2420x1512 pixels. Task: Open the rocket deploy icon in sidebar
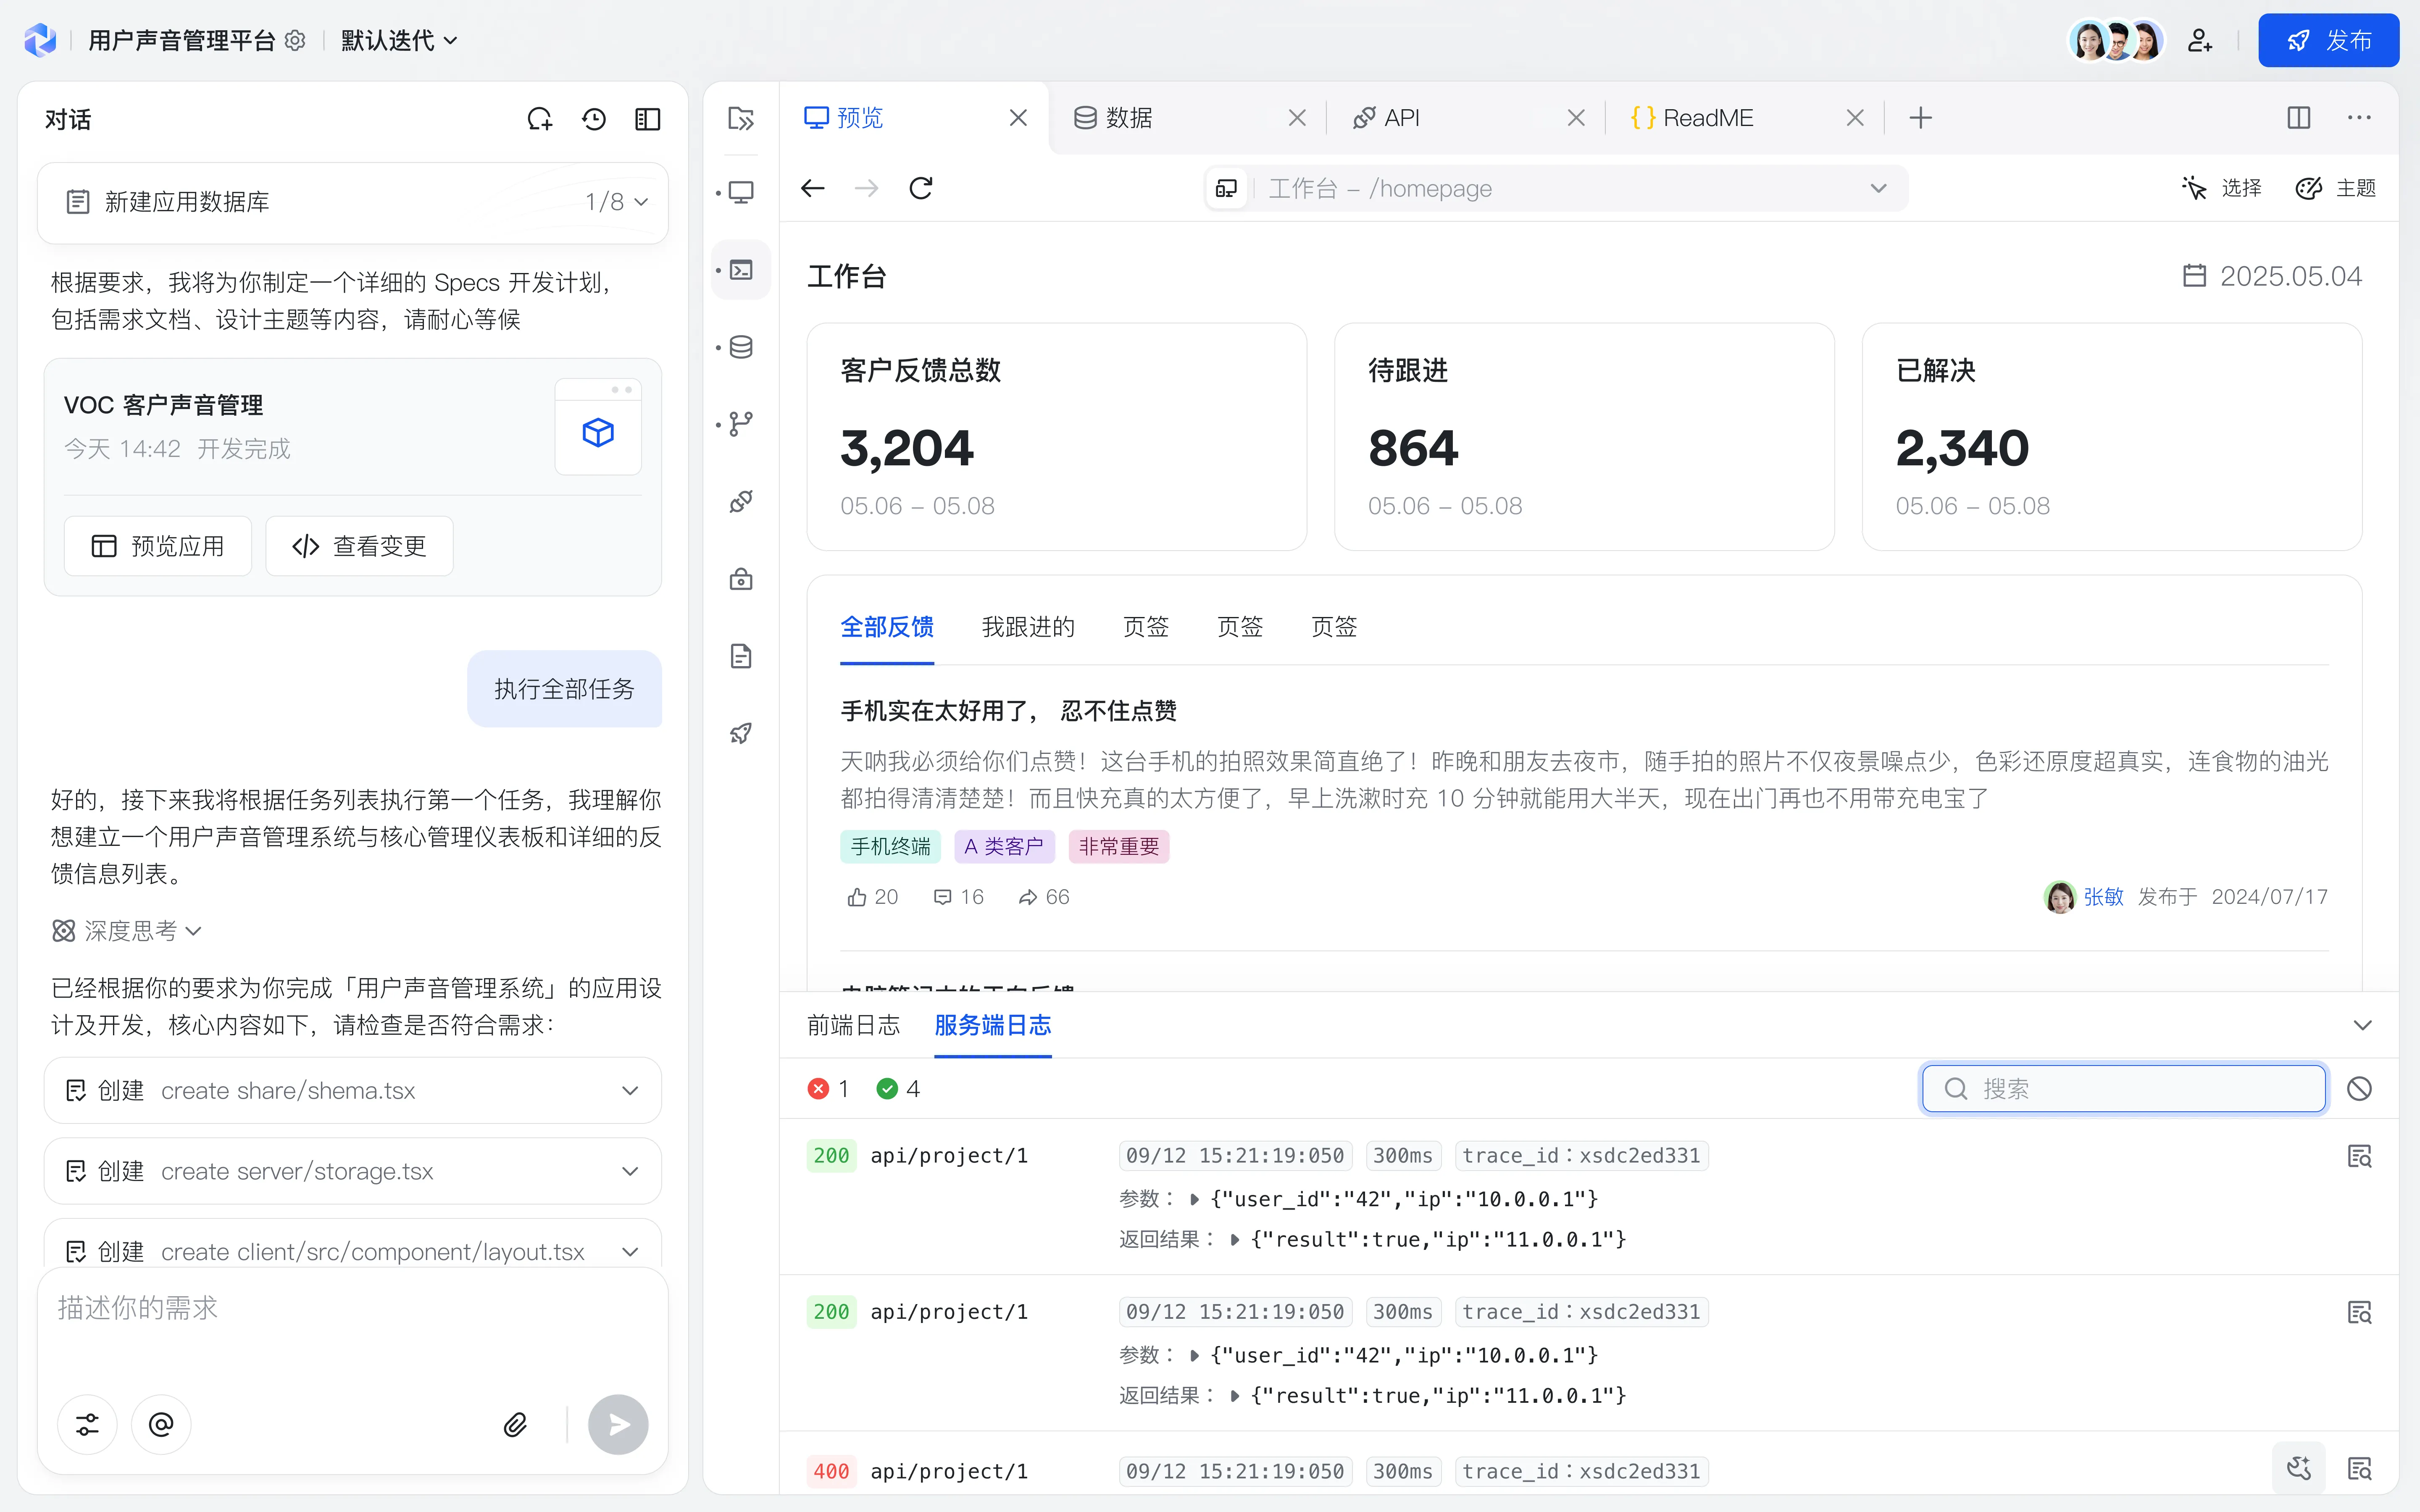click(x=741, y=733)
